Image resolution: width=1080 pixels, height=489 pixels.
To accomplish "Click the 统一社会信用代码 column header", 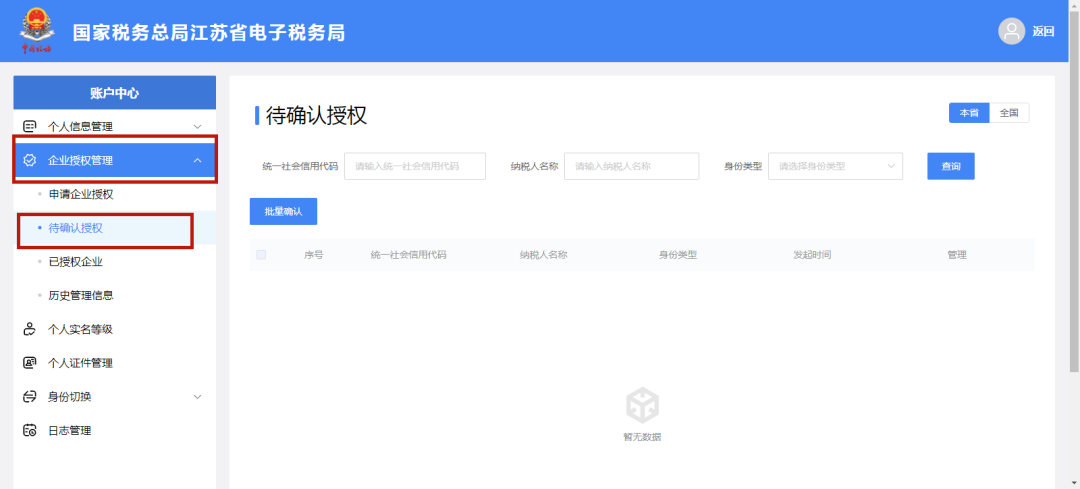I will [x=408, y=255].
